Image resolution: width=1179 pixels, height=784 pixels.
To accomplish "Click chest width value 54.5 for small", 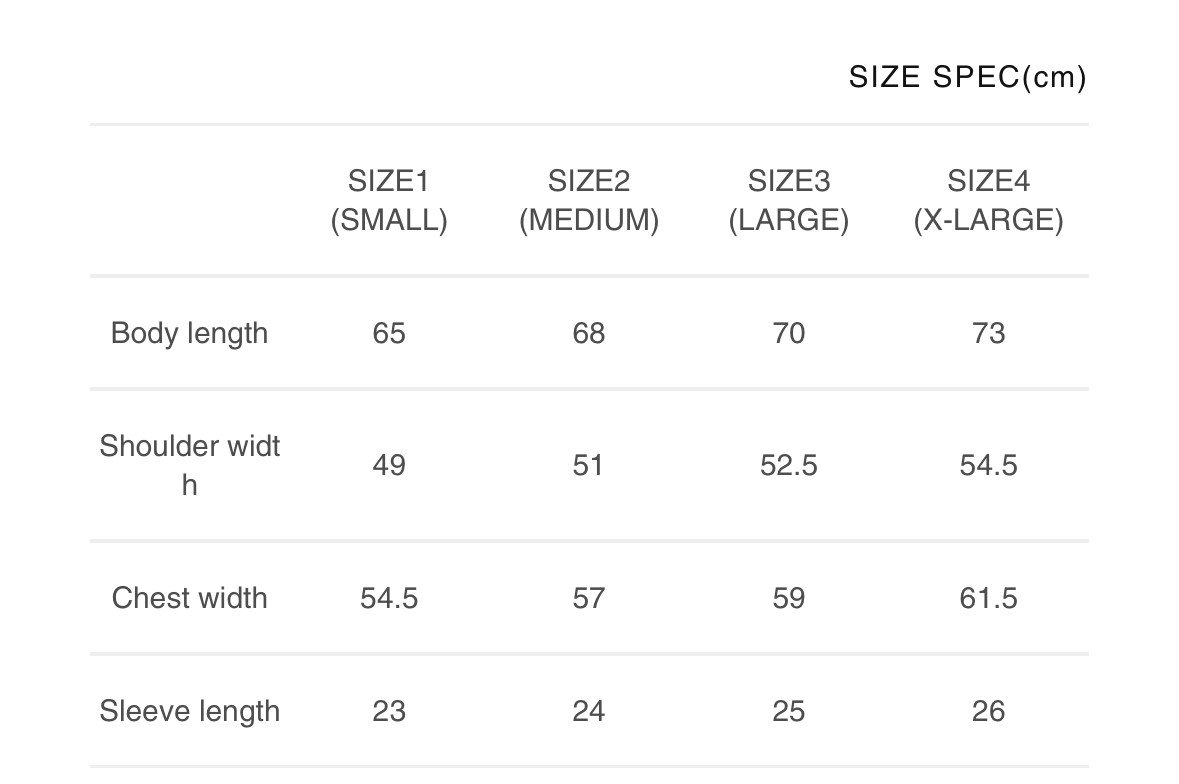I will pyautogui.click(x=389, y=598).
